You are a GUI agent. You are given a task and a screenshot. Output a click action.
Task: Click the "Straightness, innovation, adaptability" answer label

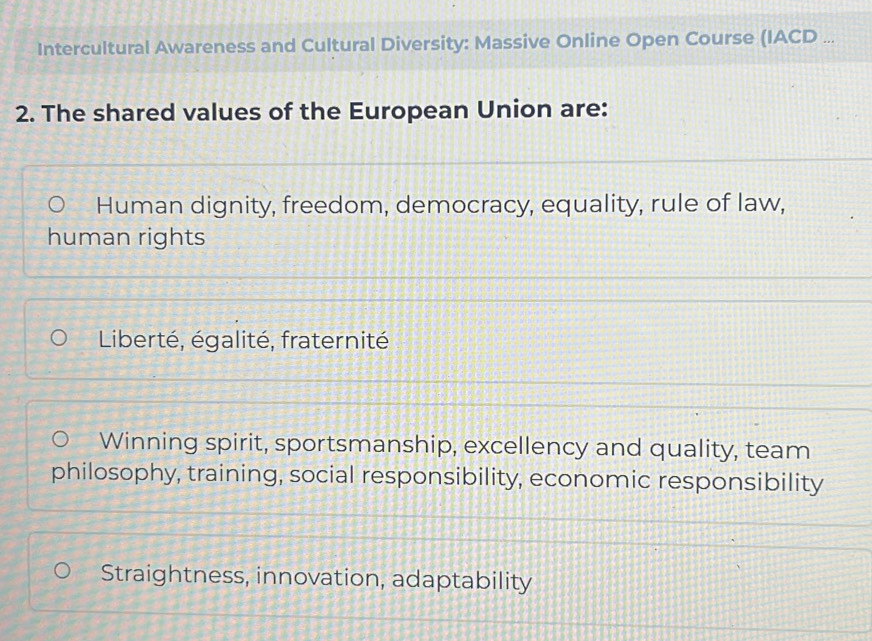(316, 577)
